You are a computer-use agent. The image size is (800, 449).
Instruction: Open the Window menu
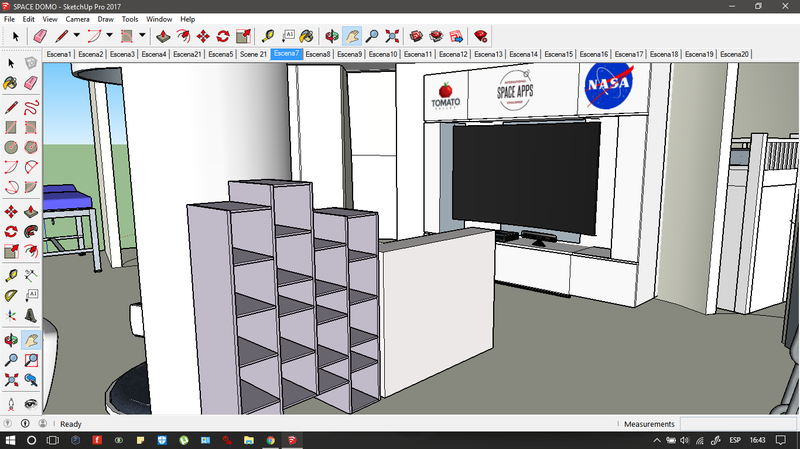click(x=158, y=19)
